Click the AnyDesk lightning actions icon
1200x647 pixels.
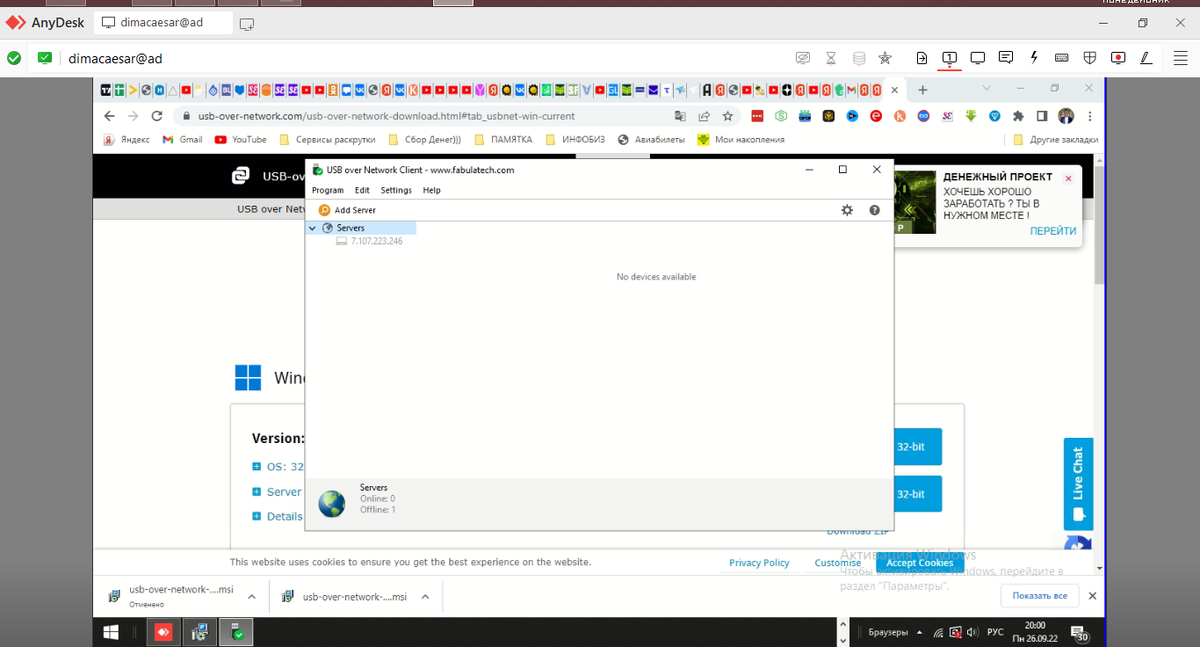1034,58
